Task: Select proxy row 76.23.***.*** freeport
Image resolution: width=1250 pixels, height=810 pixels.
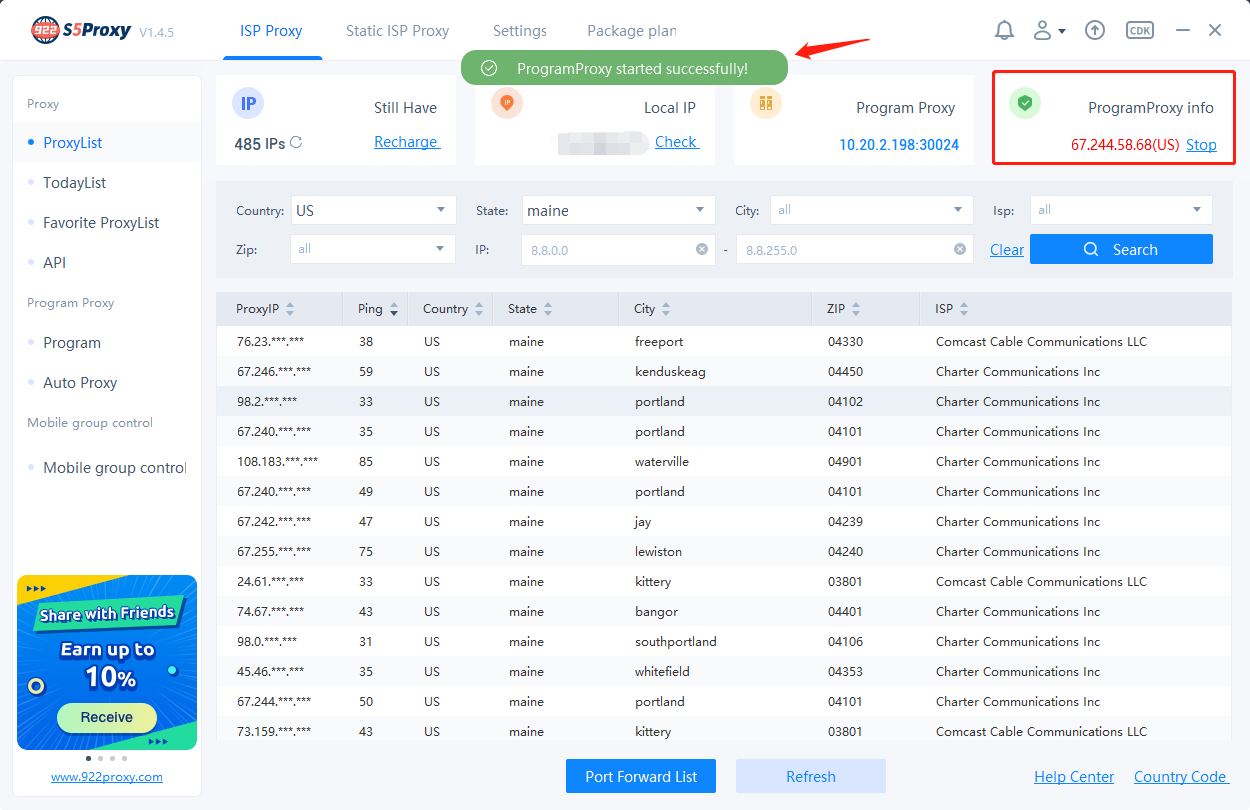Action: (724, 342)
